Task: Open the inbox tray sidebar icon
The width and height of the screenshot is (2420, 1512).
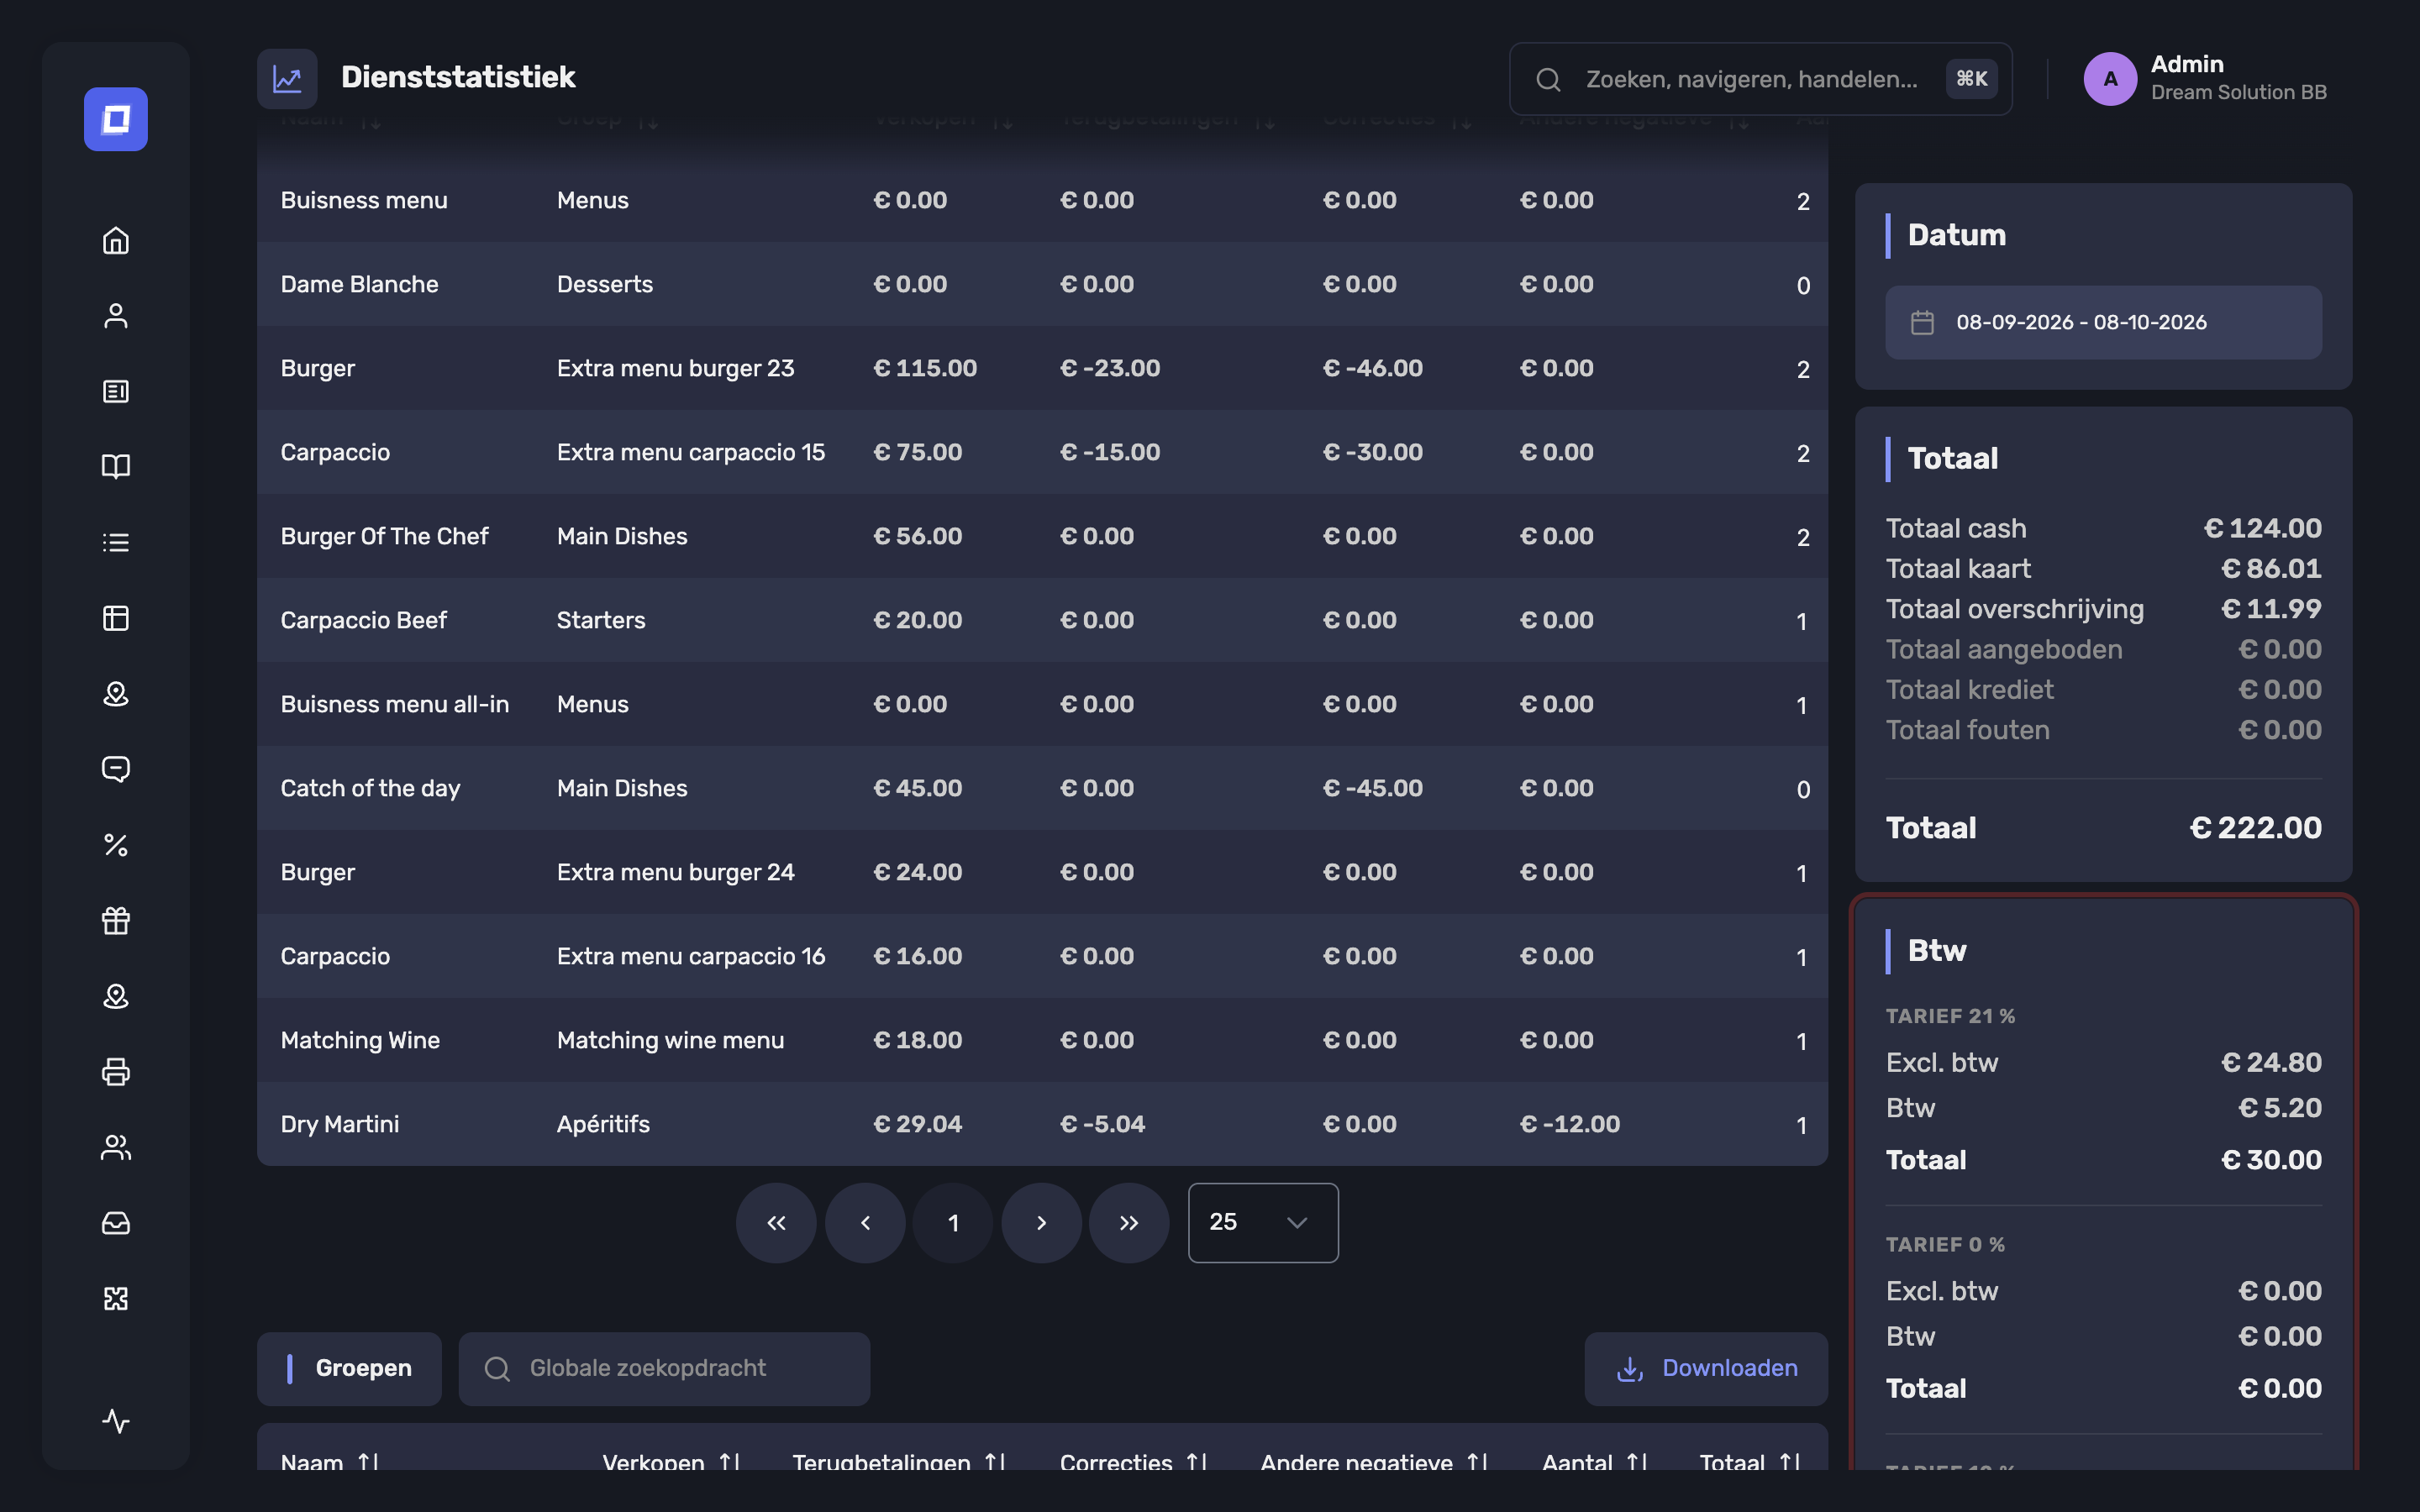Action: pyautogui.click(x=116, y=1223)
